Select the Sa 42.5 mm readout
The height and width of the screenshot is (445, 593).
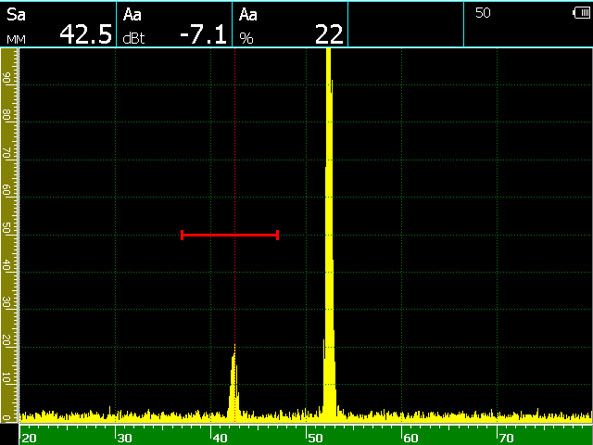click(58, 25)
